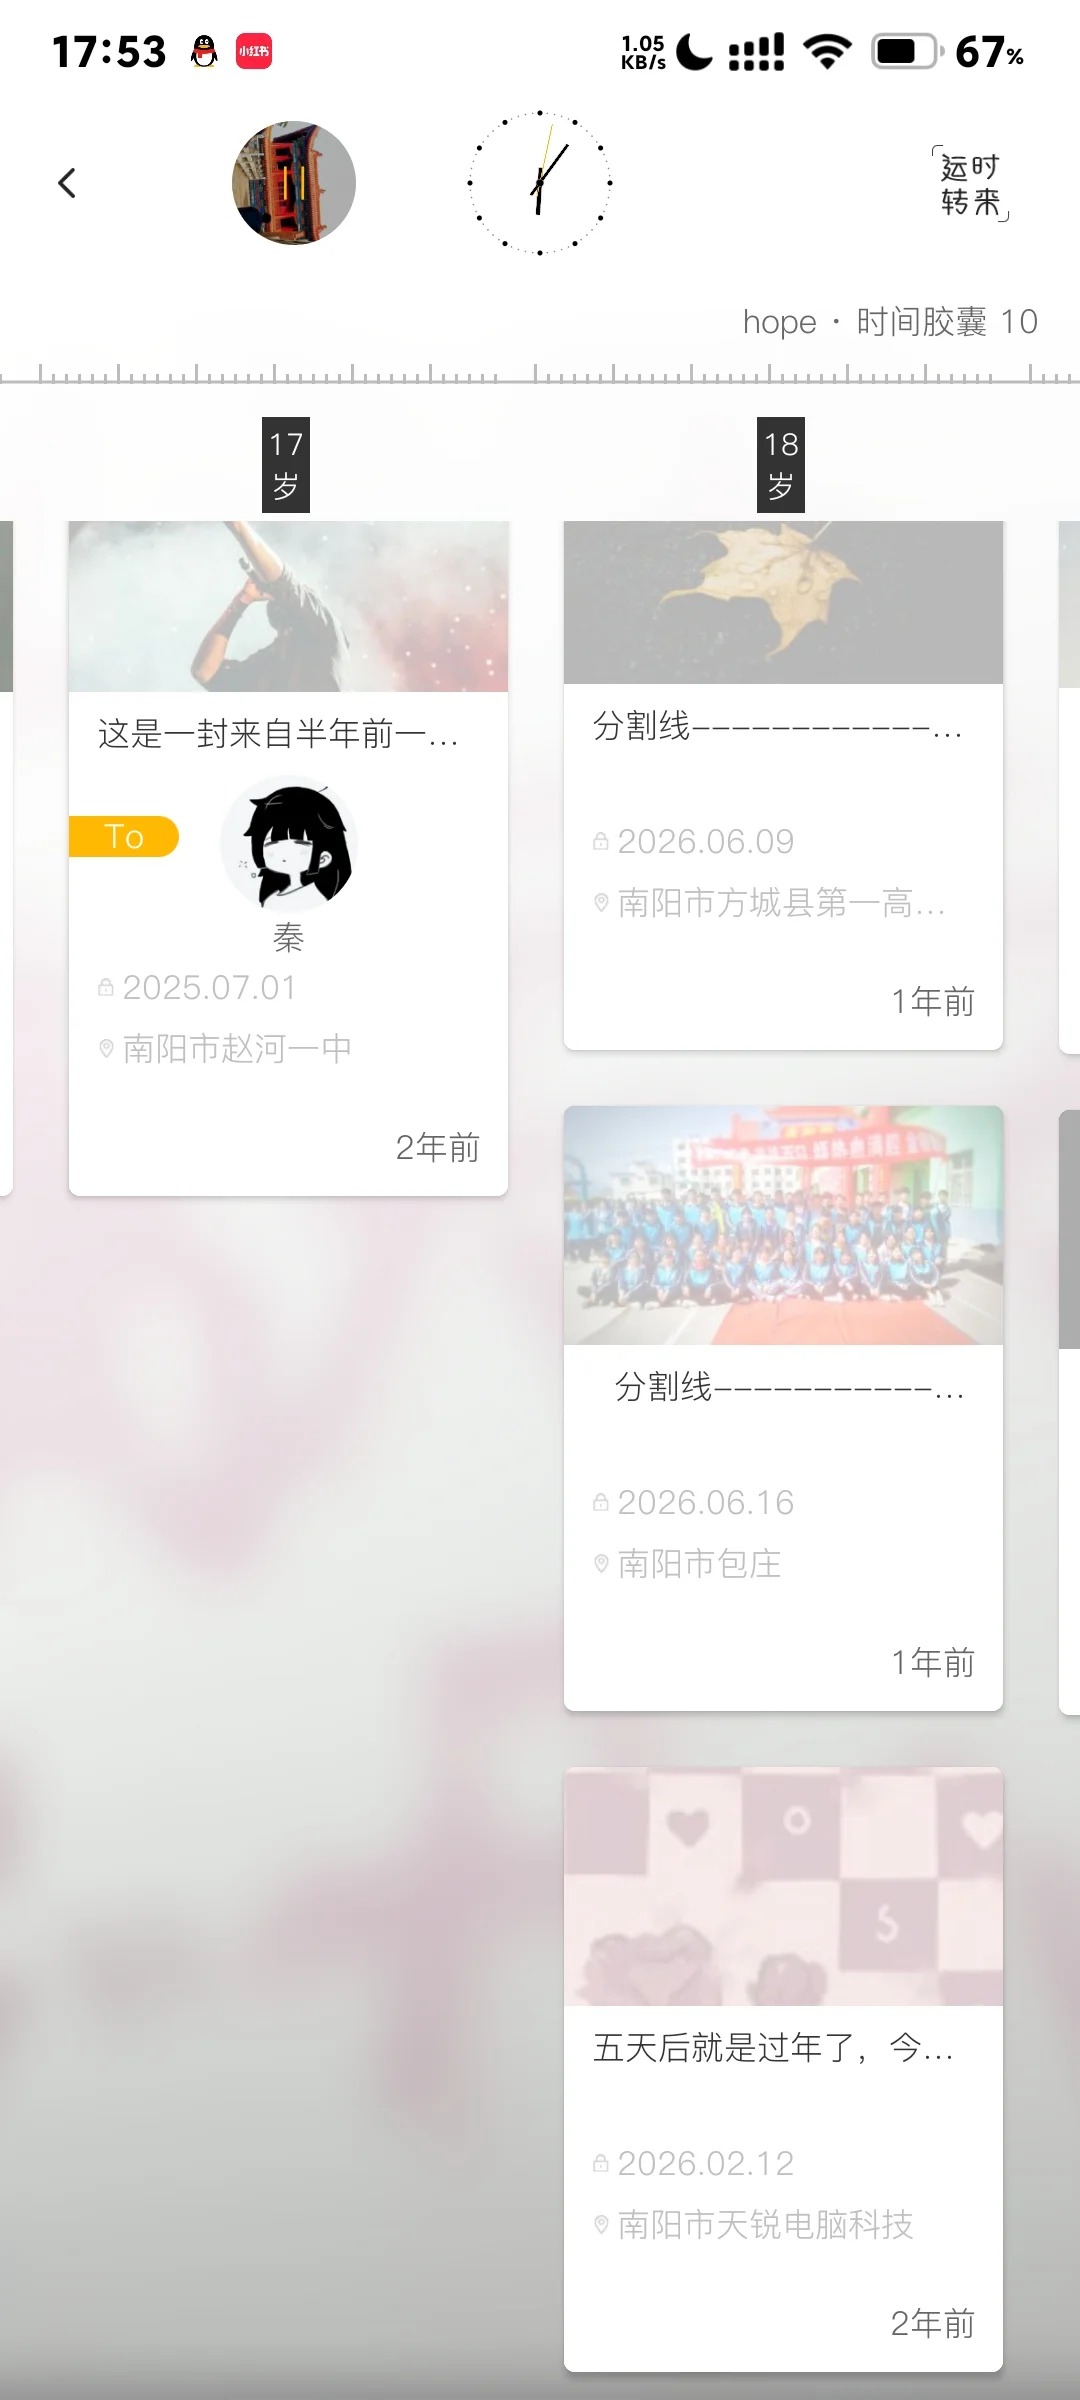Tap location 南阳市方城县第一高…
Screen dimensions: 1080x2400
[x=781, y=903]
